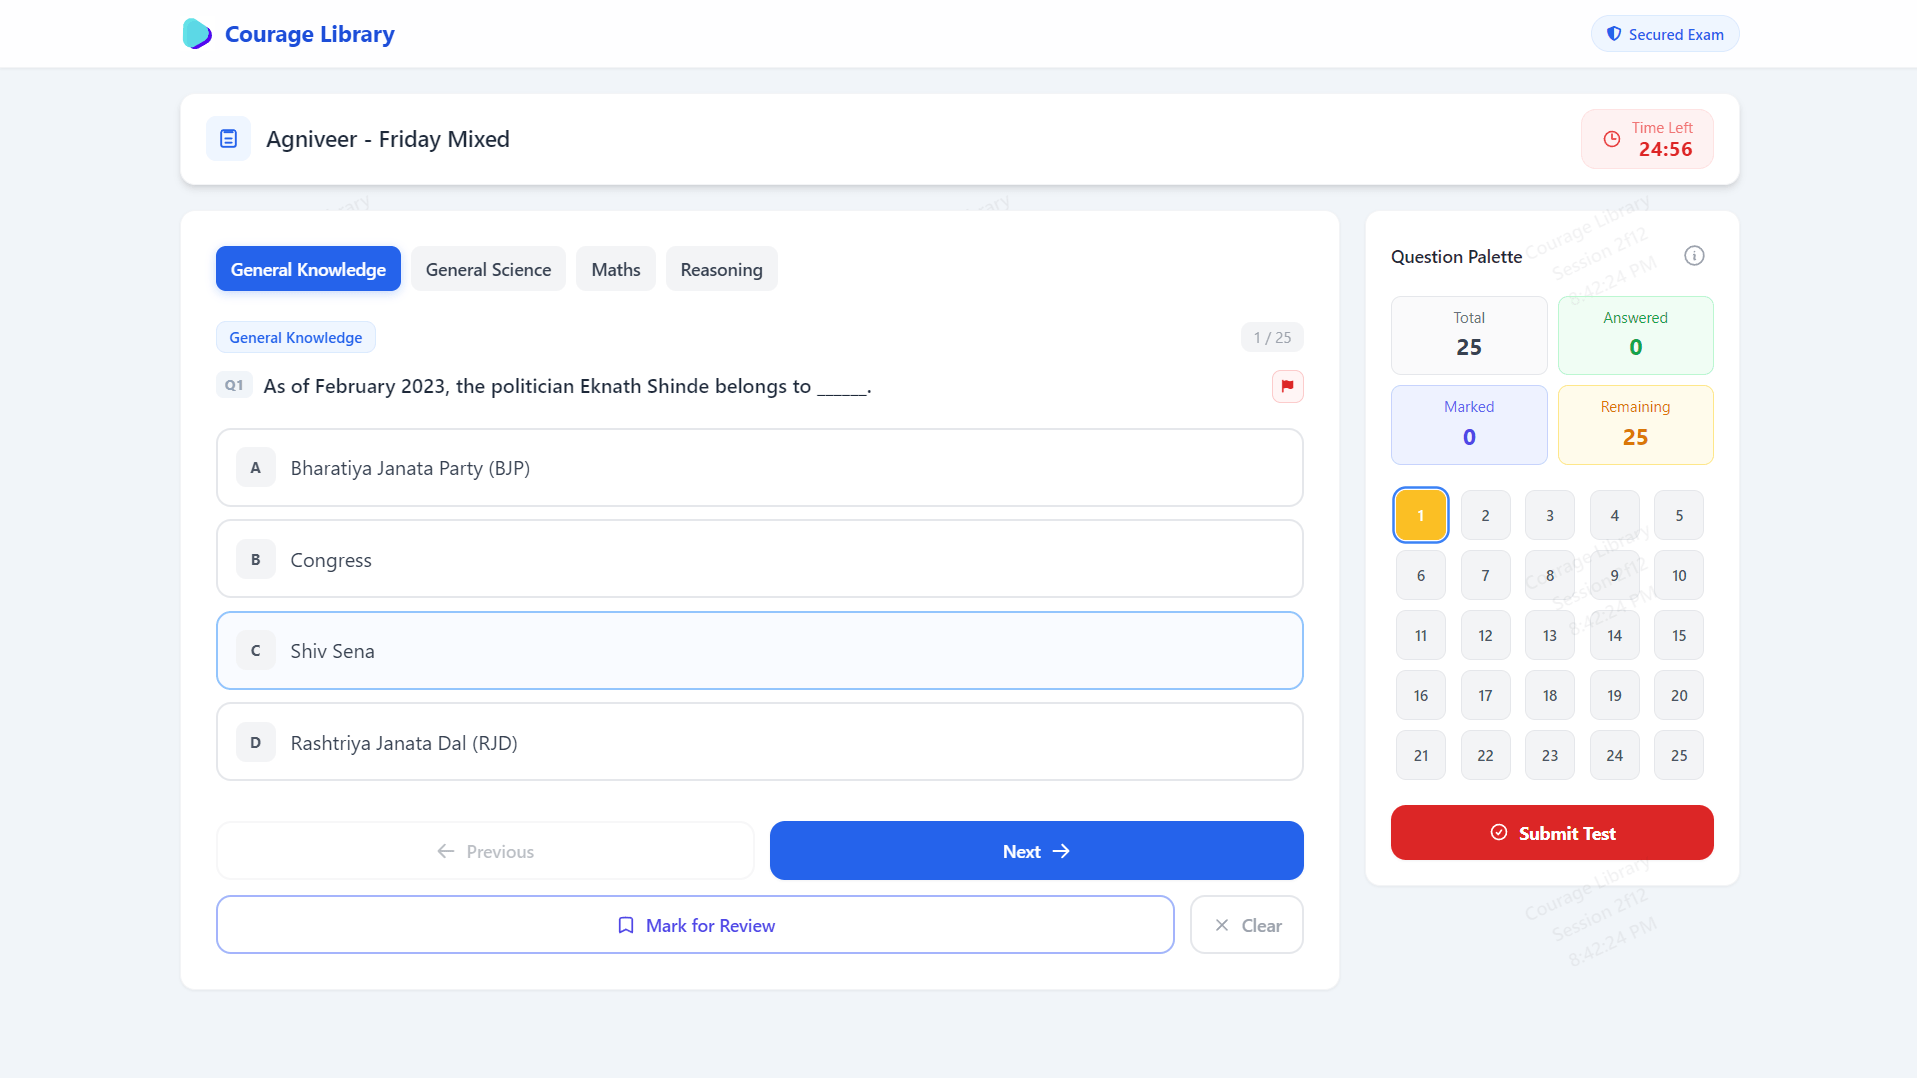Click the 1 / 25 question counter
The width and height of the screenshot is (1917, 1078).
(x=1272, y=337)
